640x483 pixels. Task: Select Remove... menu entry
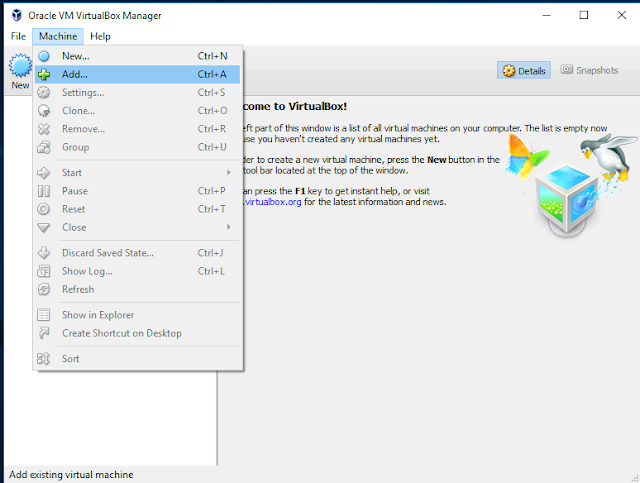tap(137, 129)
